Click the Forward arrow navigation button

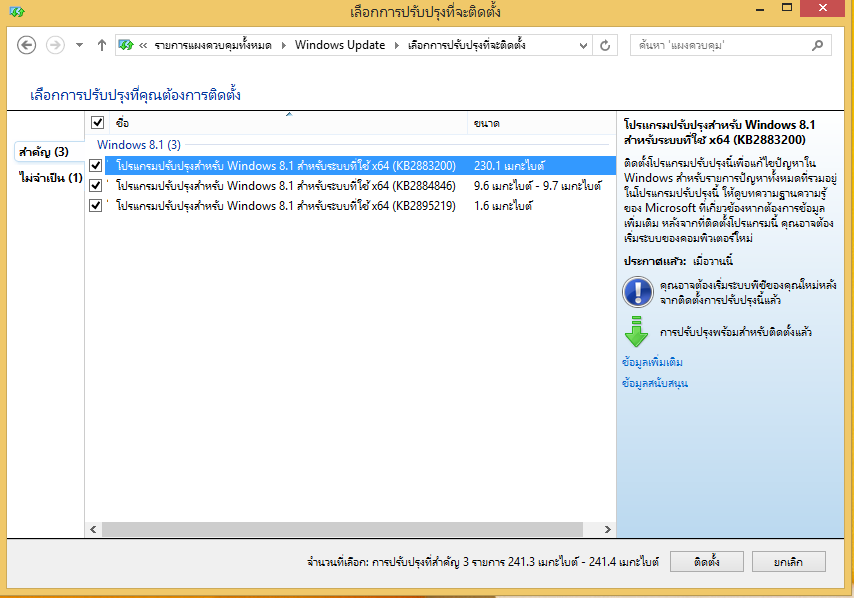point(55,45)
